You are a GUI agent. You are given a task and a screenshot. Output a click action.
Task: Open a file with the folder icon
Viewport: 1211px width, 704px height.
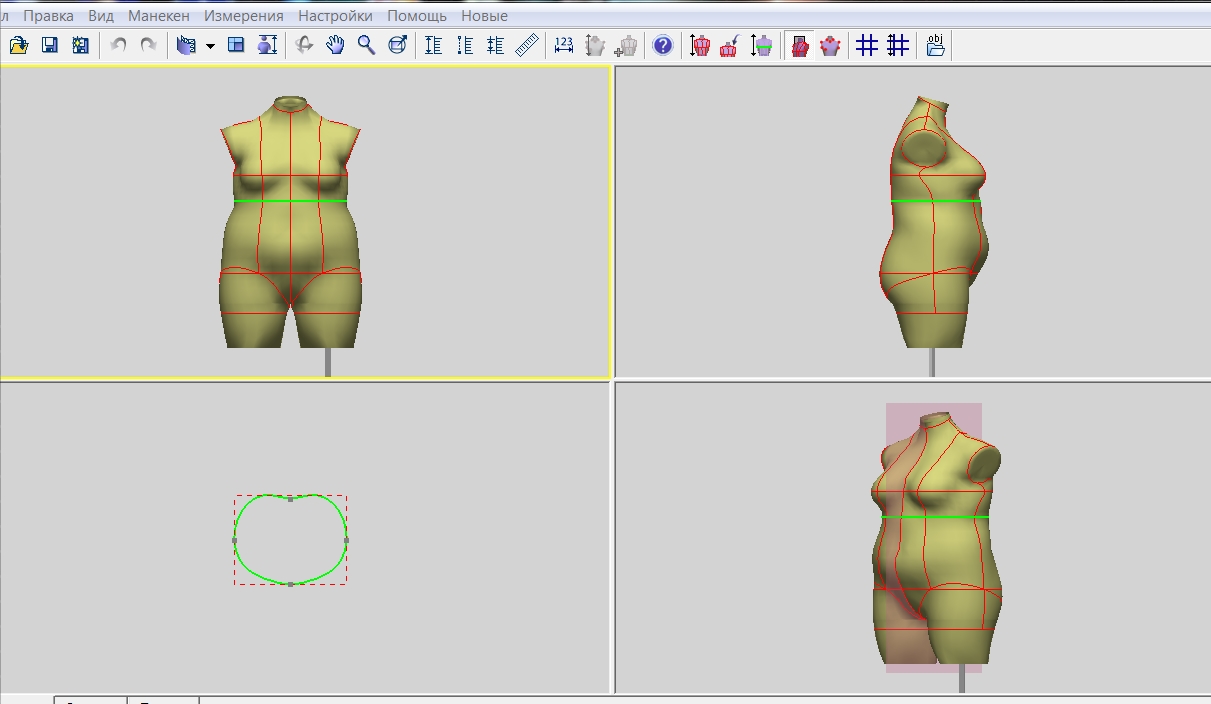(19, 45)
